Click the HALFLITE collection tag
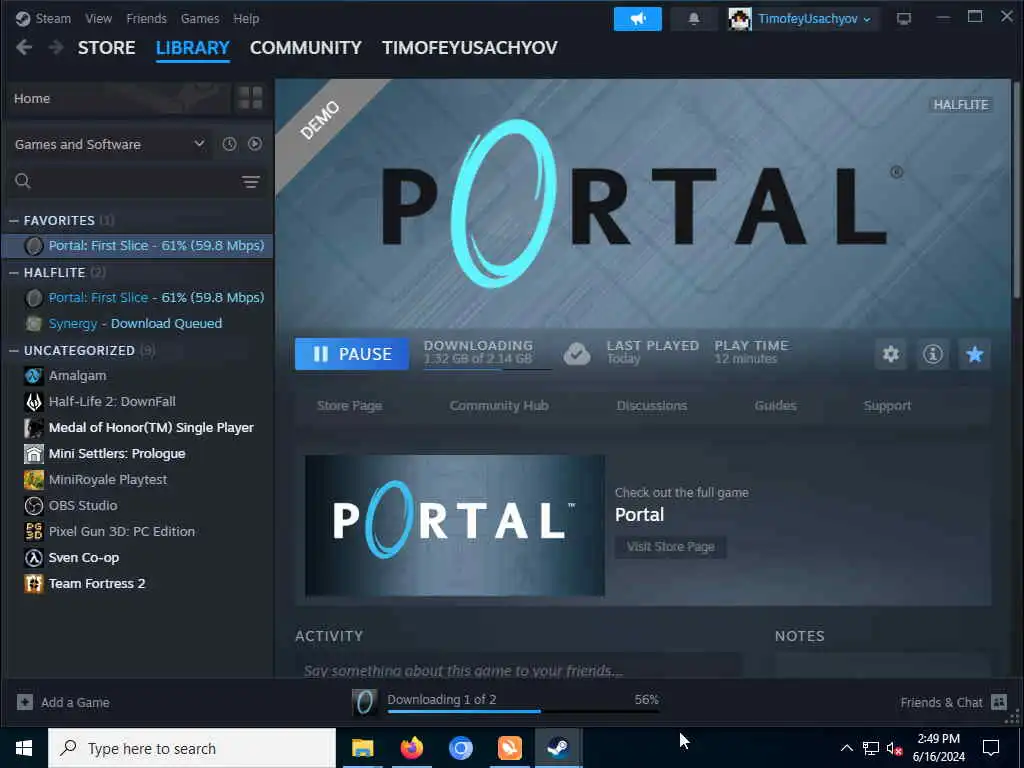The width and height of the screenshot is (1024, 768). 961,104
